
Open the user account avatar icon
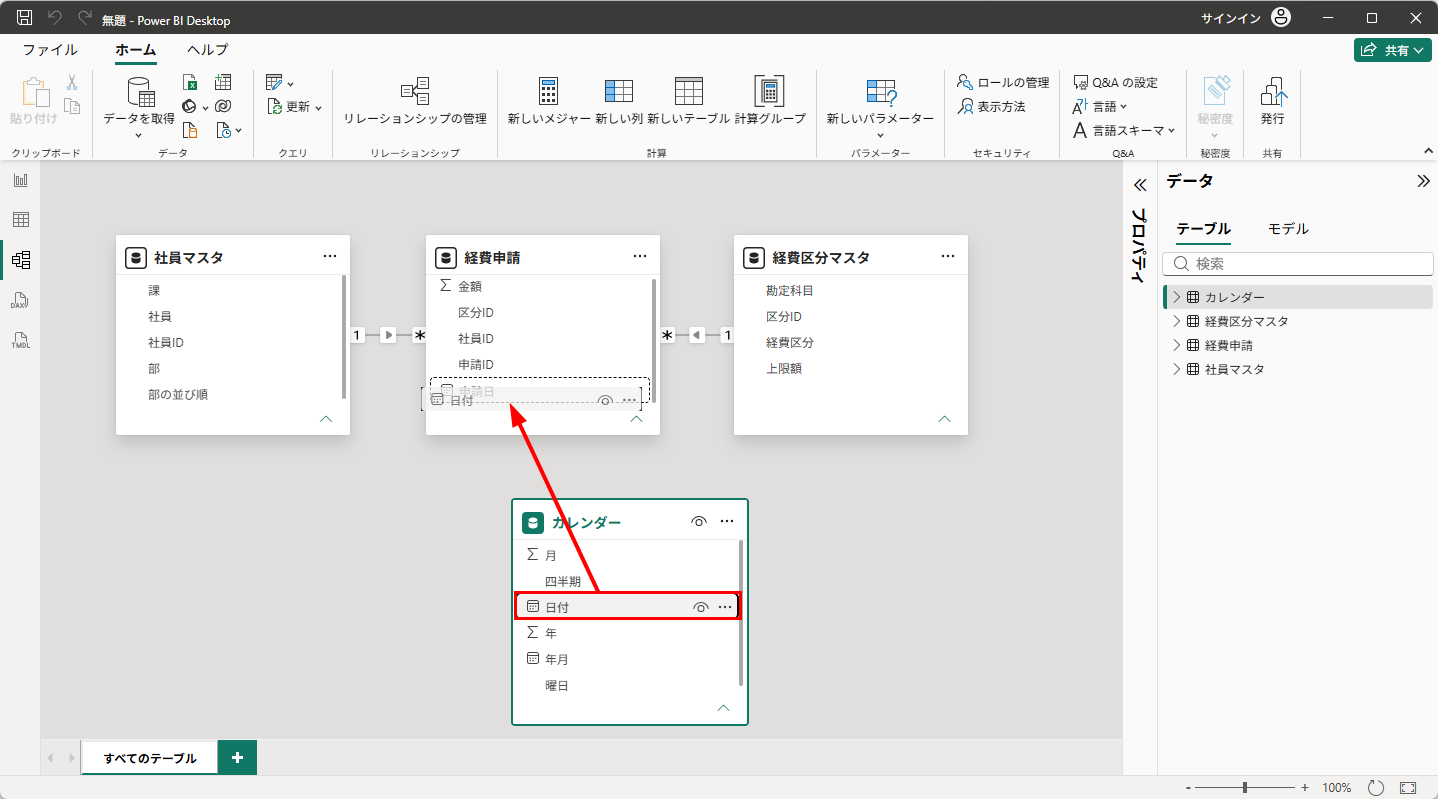pos(1280,18)
